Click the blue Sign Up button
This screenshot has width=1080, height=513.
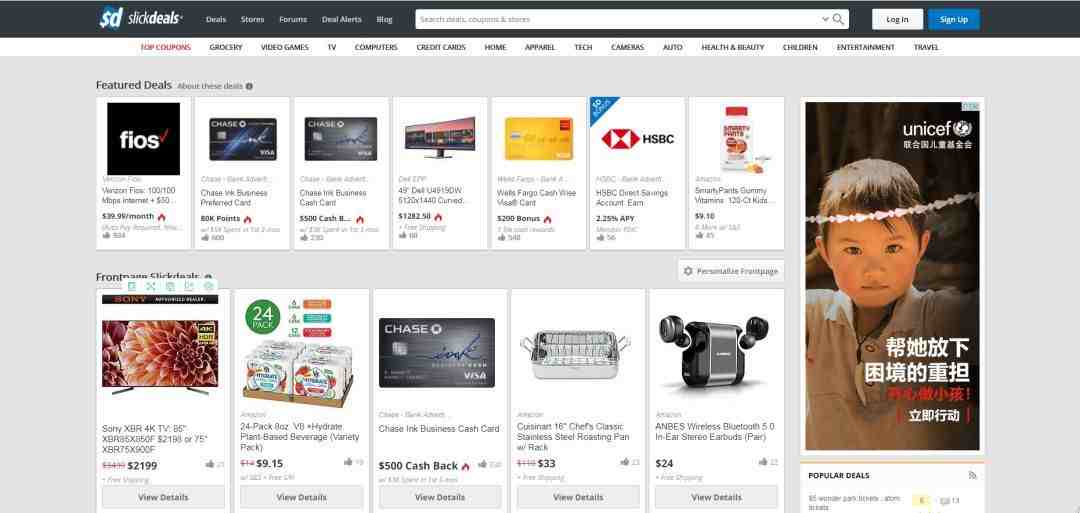(953, 19)
